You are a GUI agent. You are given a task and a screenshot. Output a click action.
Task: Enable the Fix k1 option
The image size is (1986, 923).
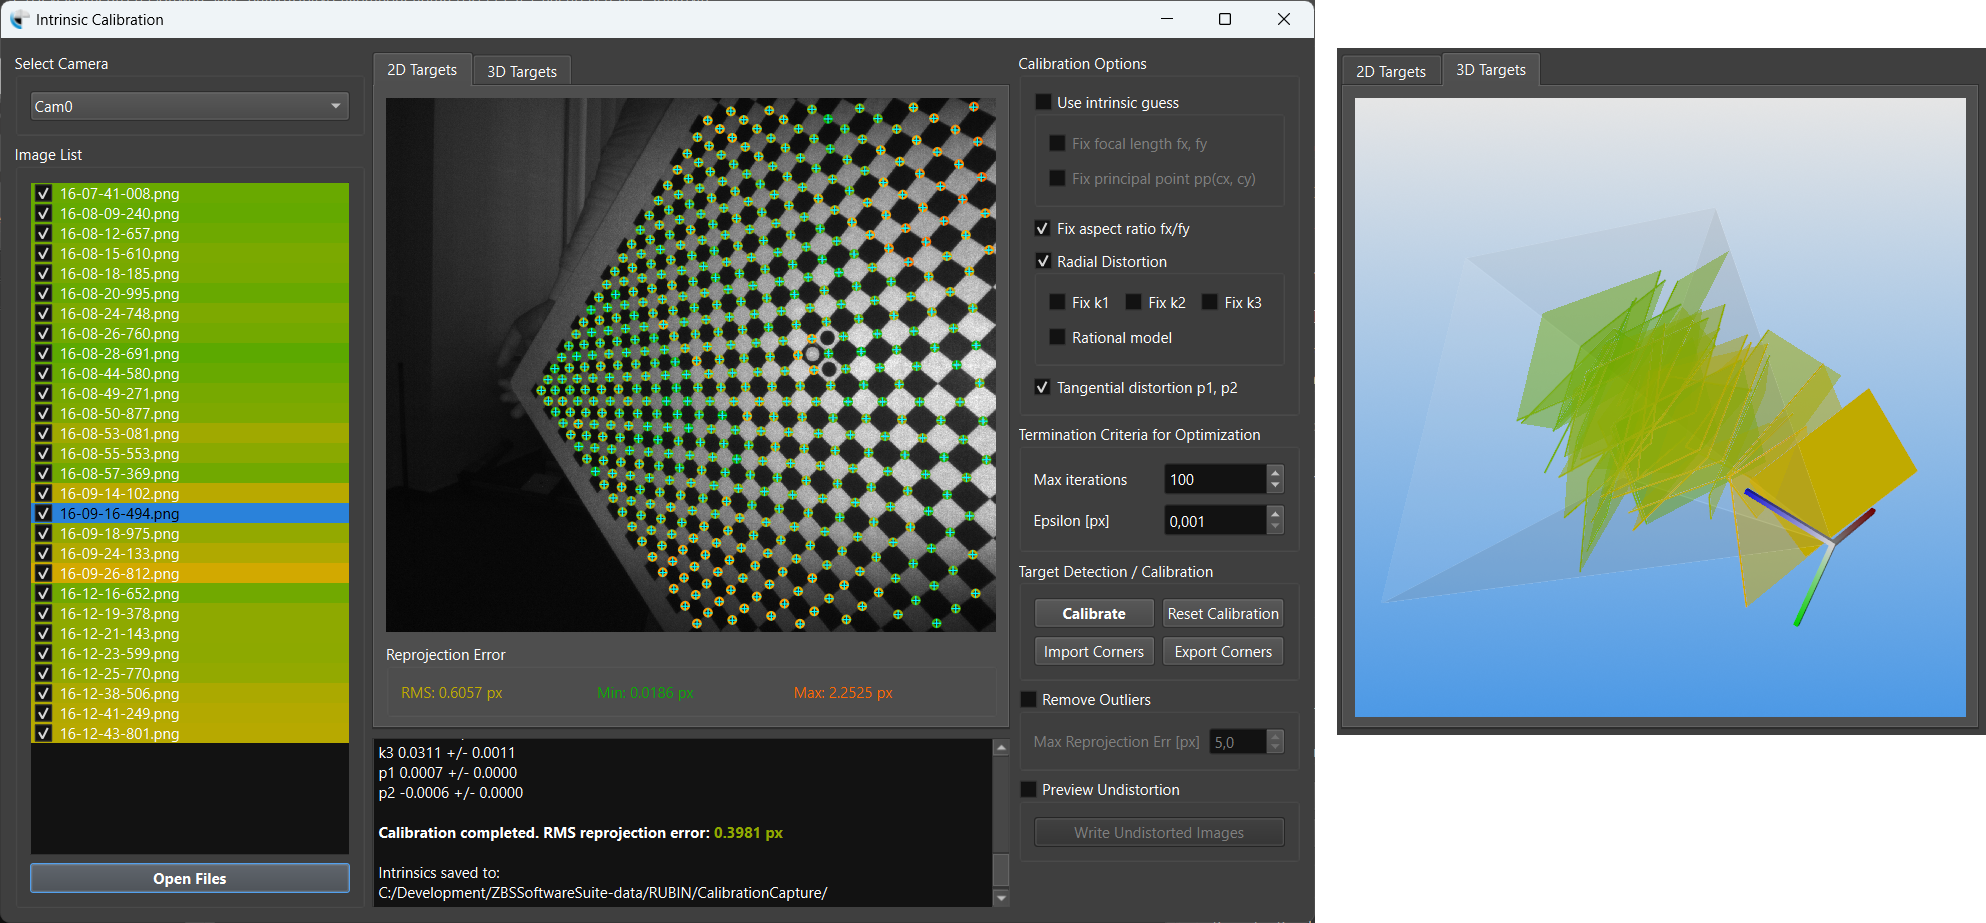click(1058, 301)
